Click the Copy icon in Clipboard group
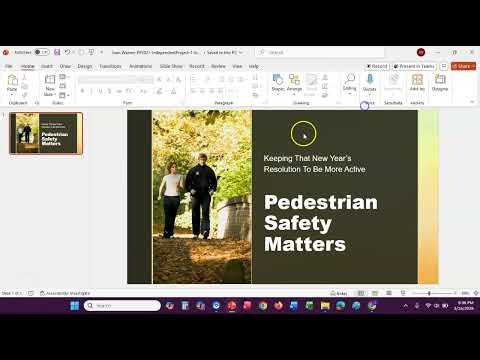Screen dimensions: 480x360 pos(24,86)
